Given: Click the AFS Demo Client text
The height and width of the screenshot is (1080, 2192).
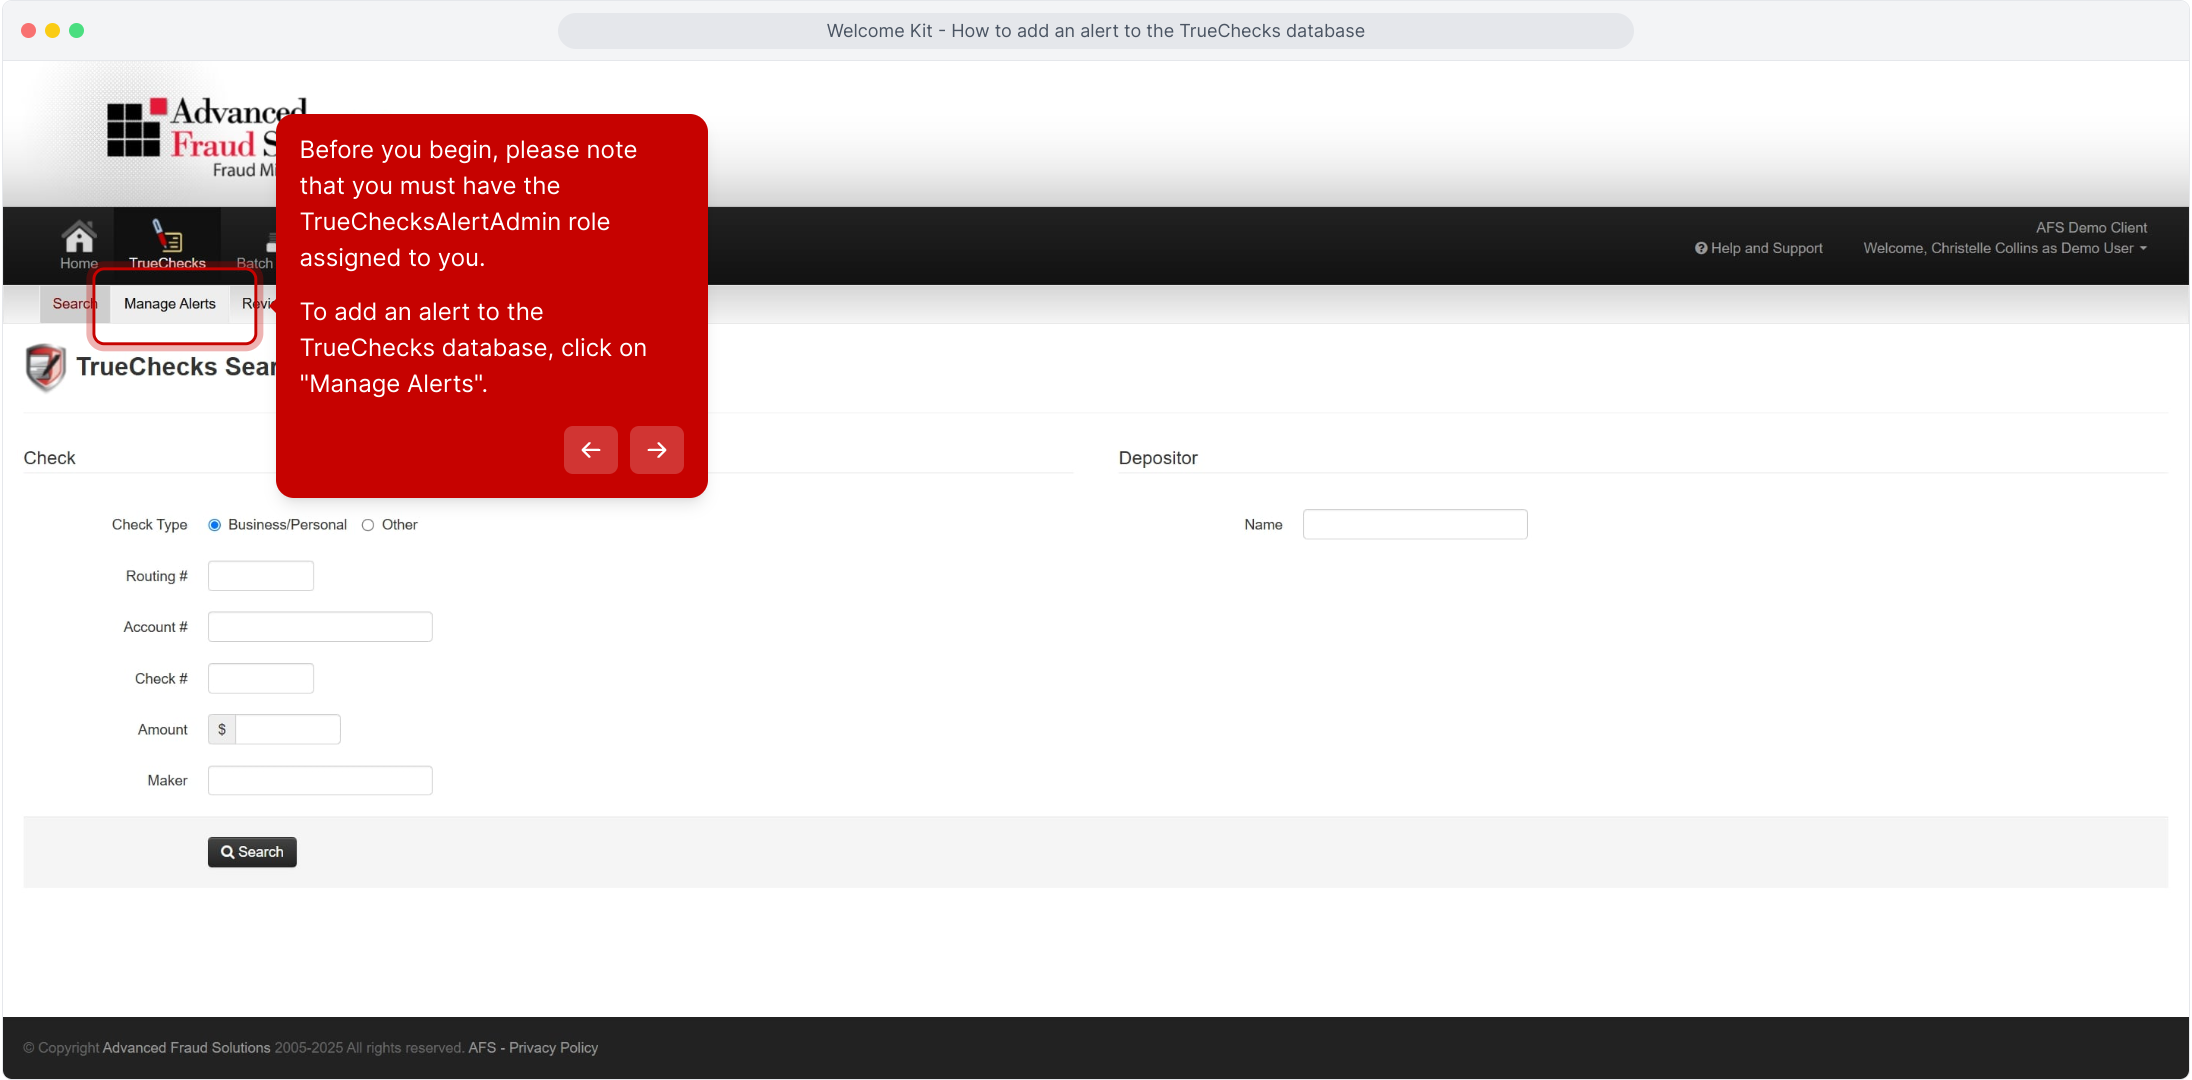Looking at the screenshot, I should tap(2091, 228).
